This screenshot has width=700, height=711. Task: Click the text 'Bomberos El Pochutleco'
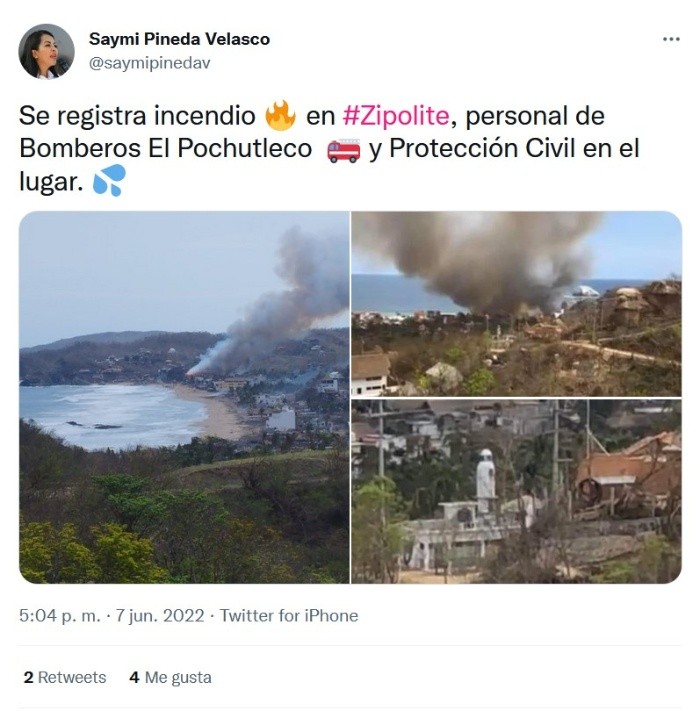[165, 148]
